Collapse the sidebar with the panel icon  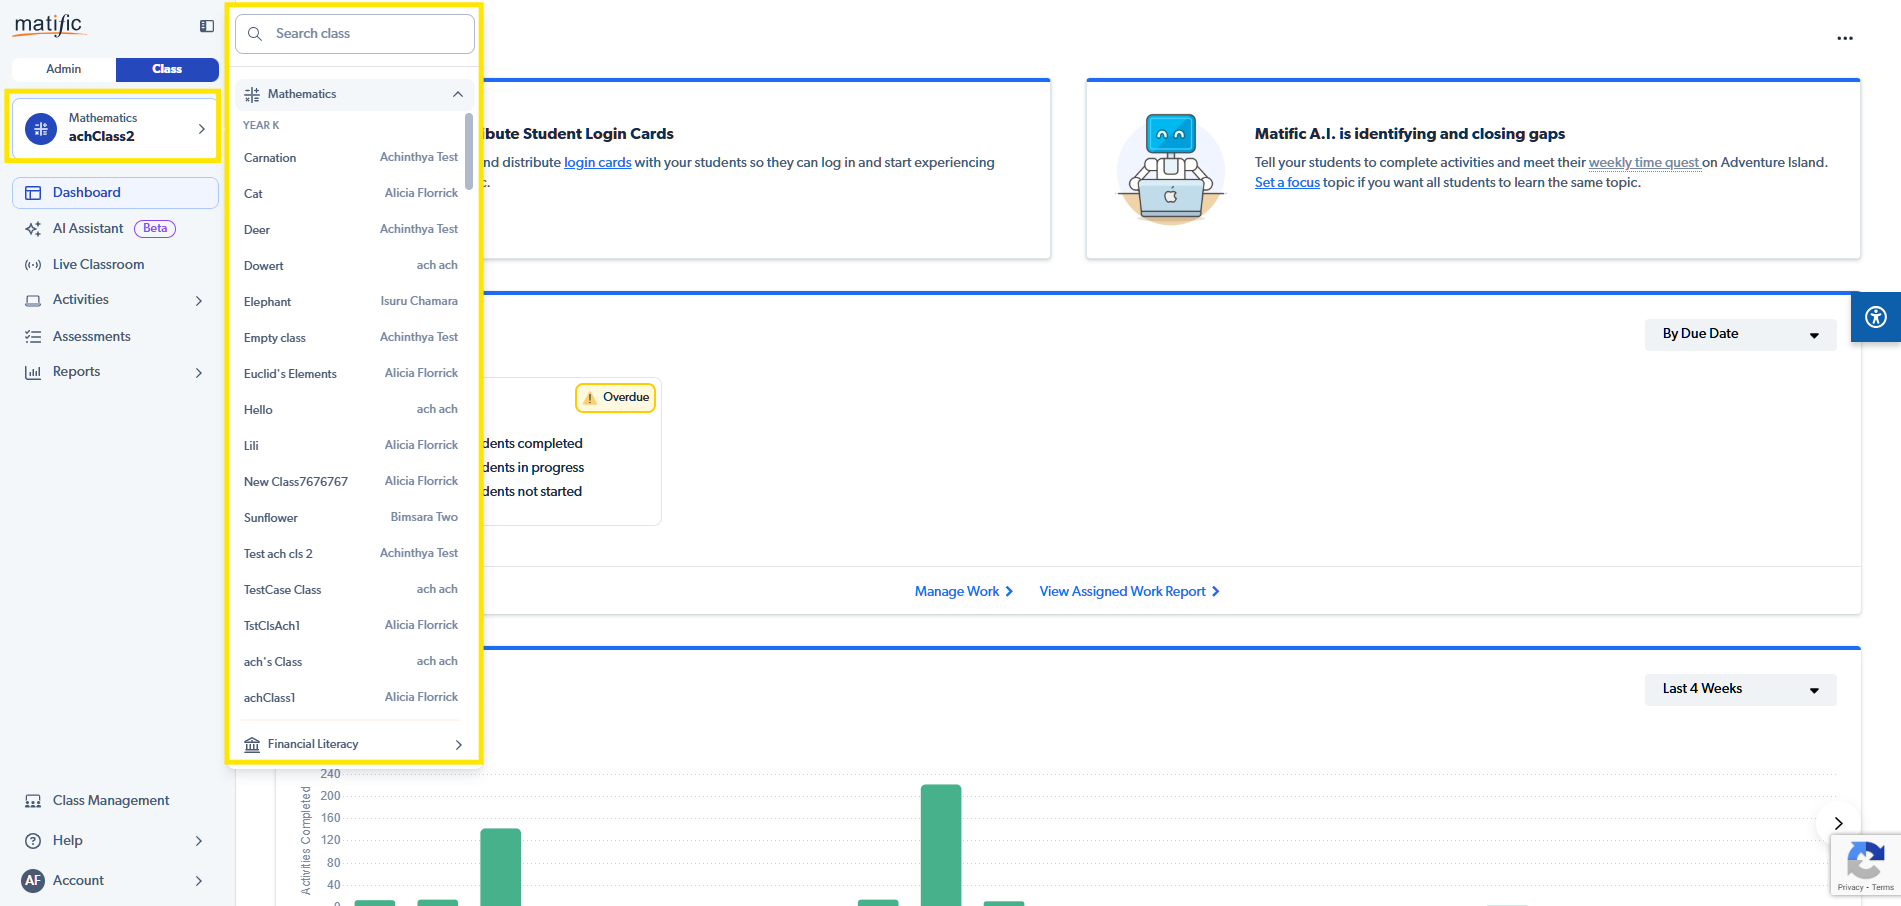pos(207,26)
